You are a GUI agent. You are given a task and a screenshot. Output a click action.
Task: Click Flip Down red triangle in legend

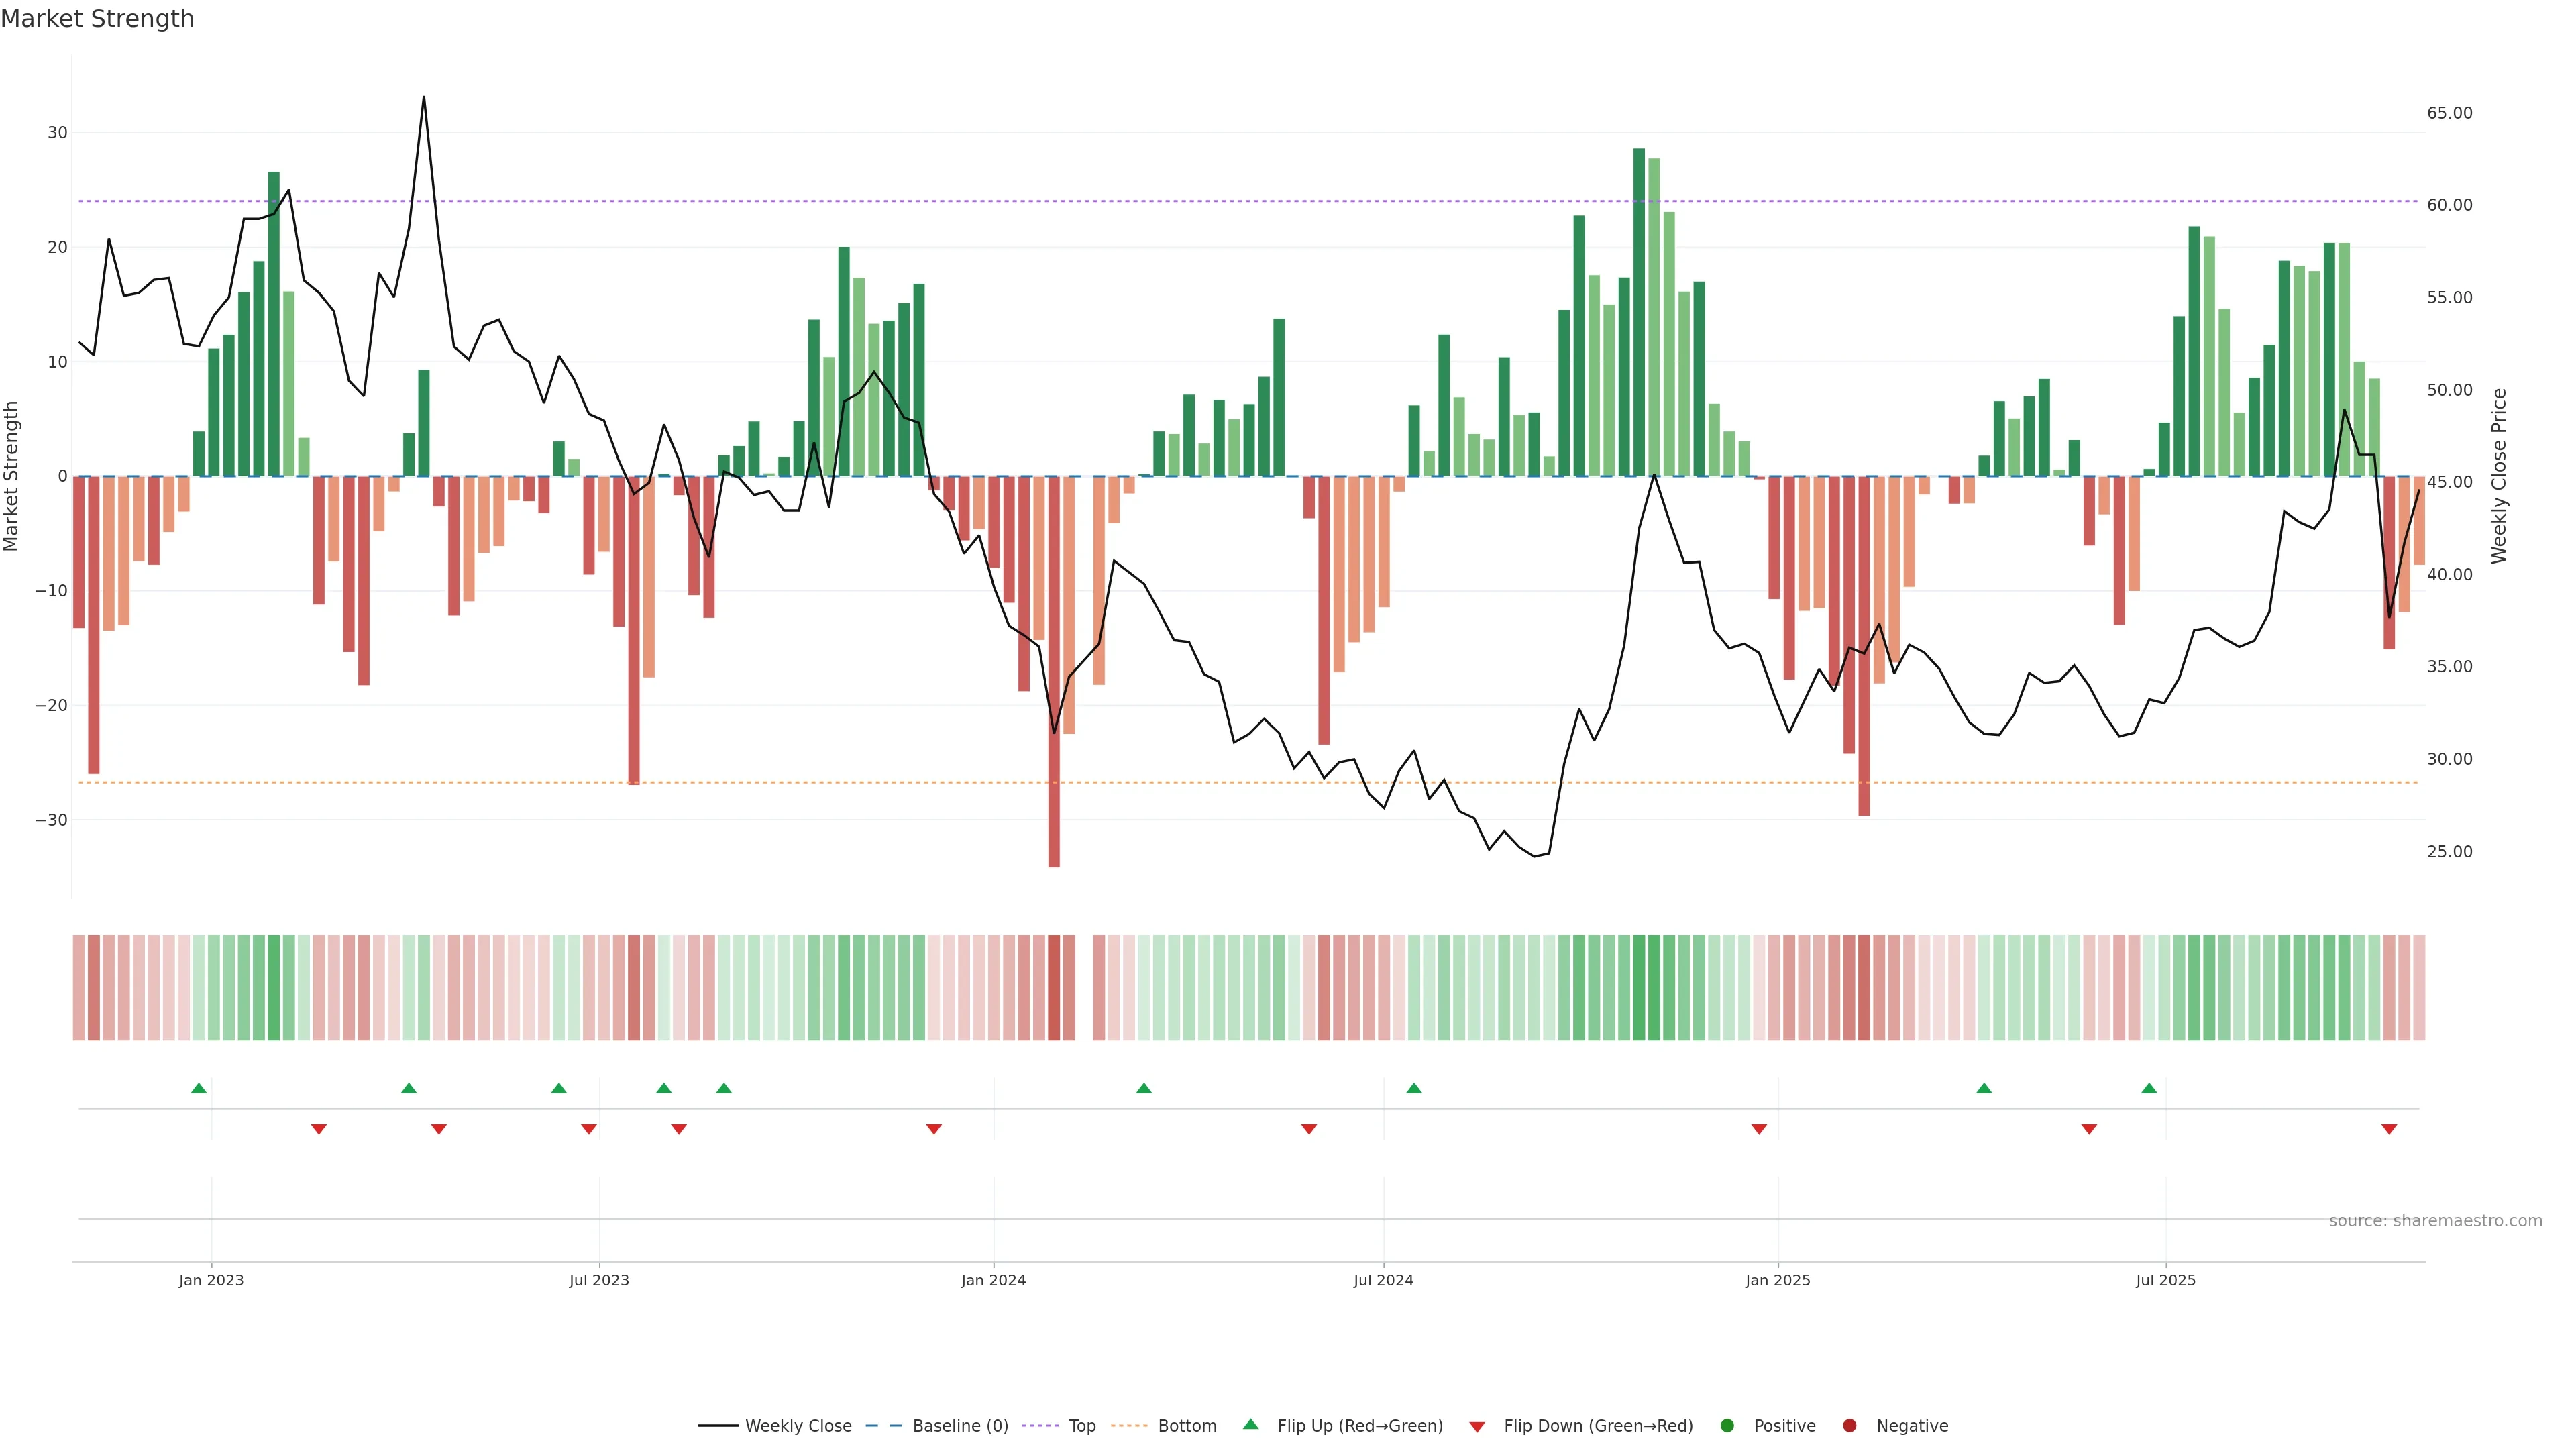1477,1426
